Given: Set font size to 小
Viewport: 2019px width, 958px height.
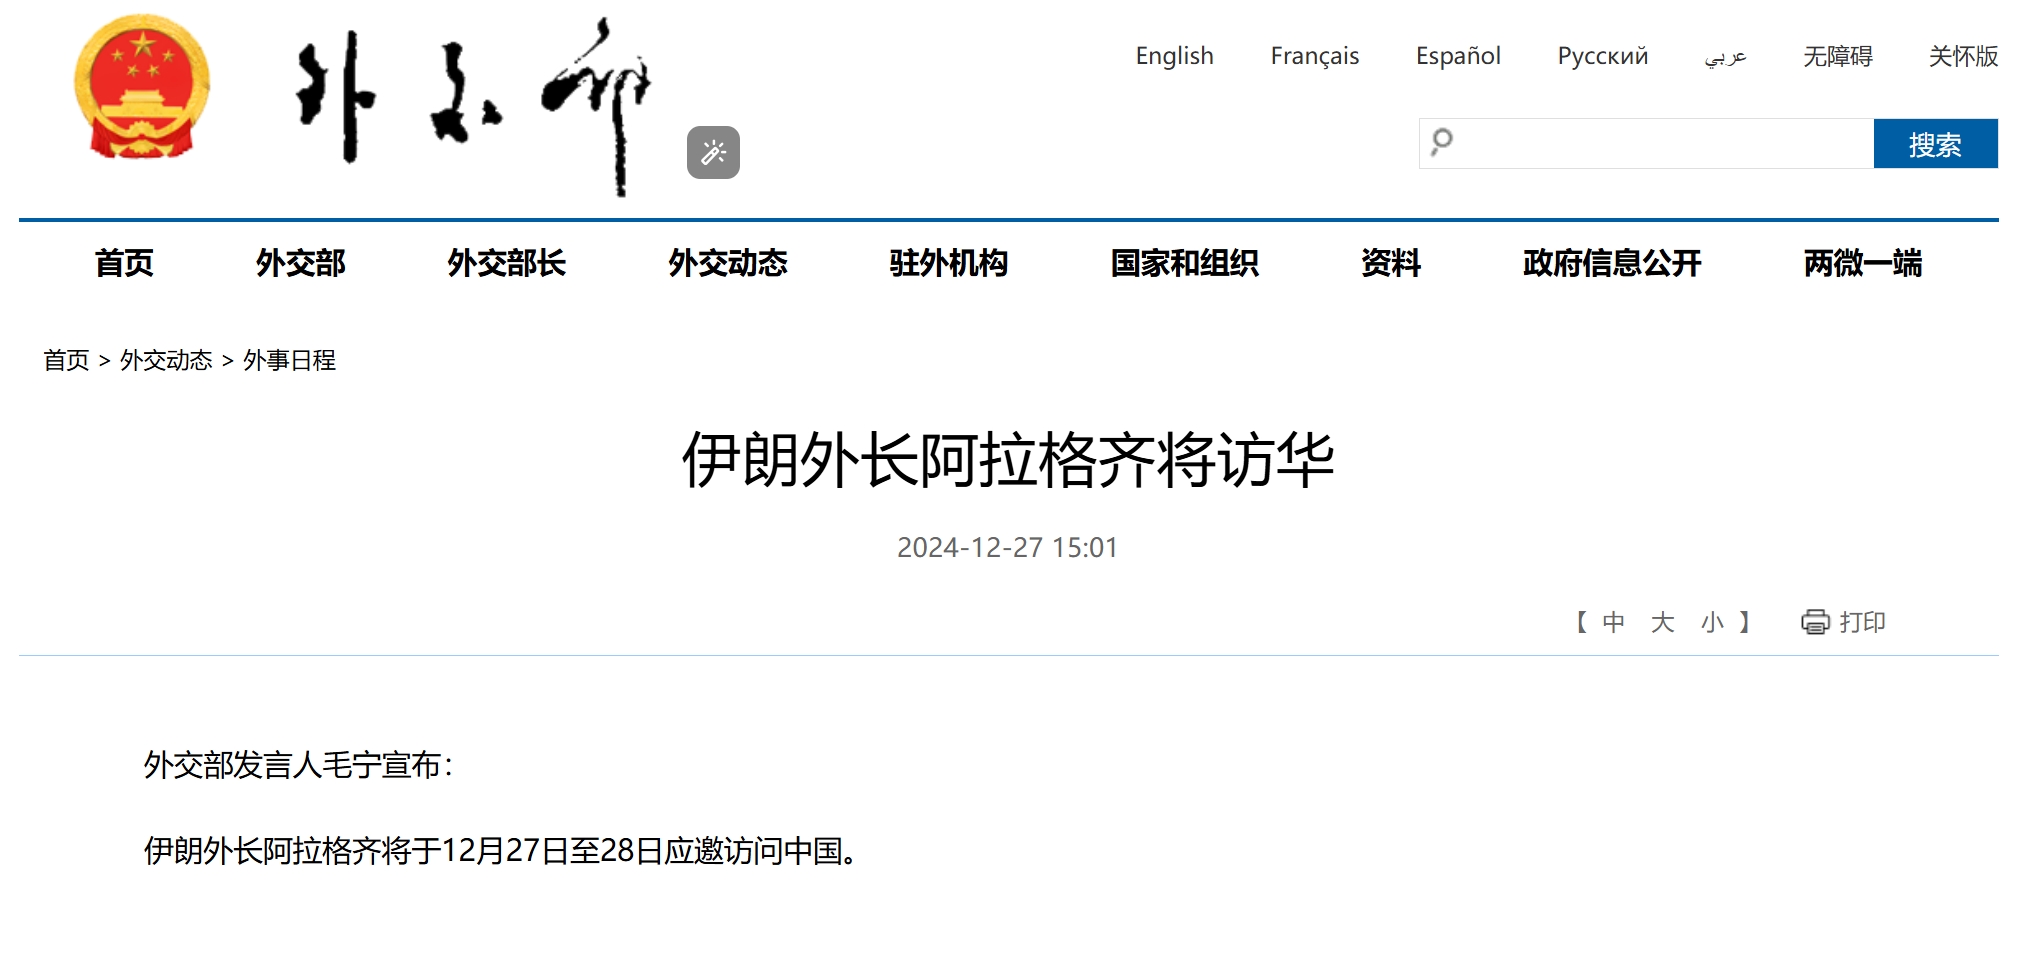Looking at the screenshot, I should click(x=1712, y=622).
